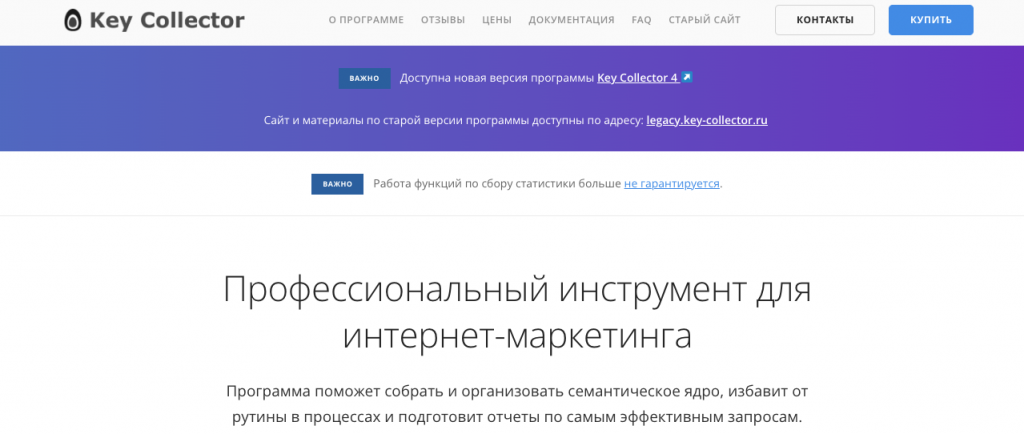Viewport: 1024px width, 434px height.
Task: Open the Key Collector 4 link
Action: pos(637,78)
